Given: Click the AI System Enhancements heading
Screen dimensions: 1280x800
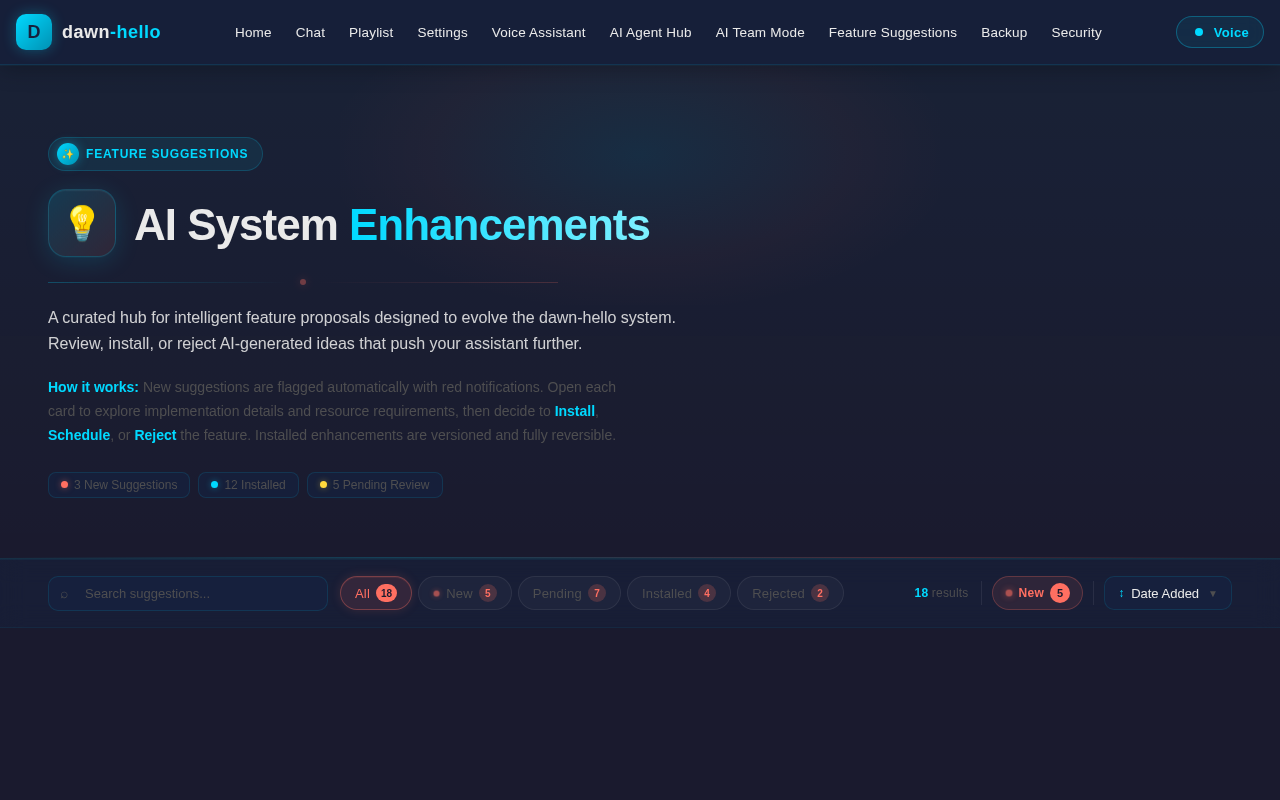Looking at the screenshot, I should pos(392,225).
